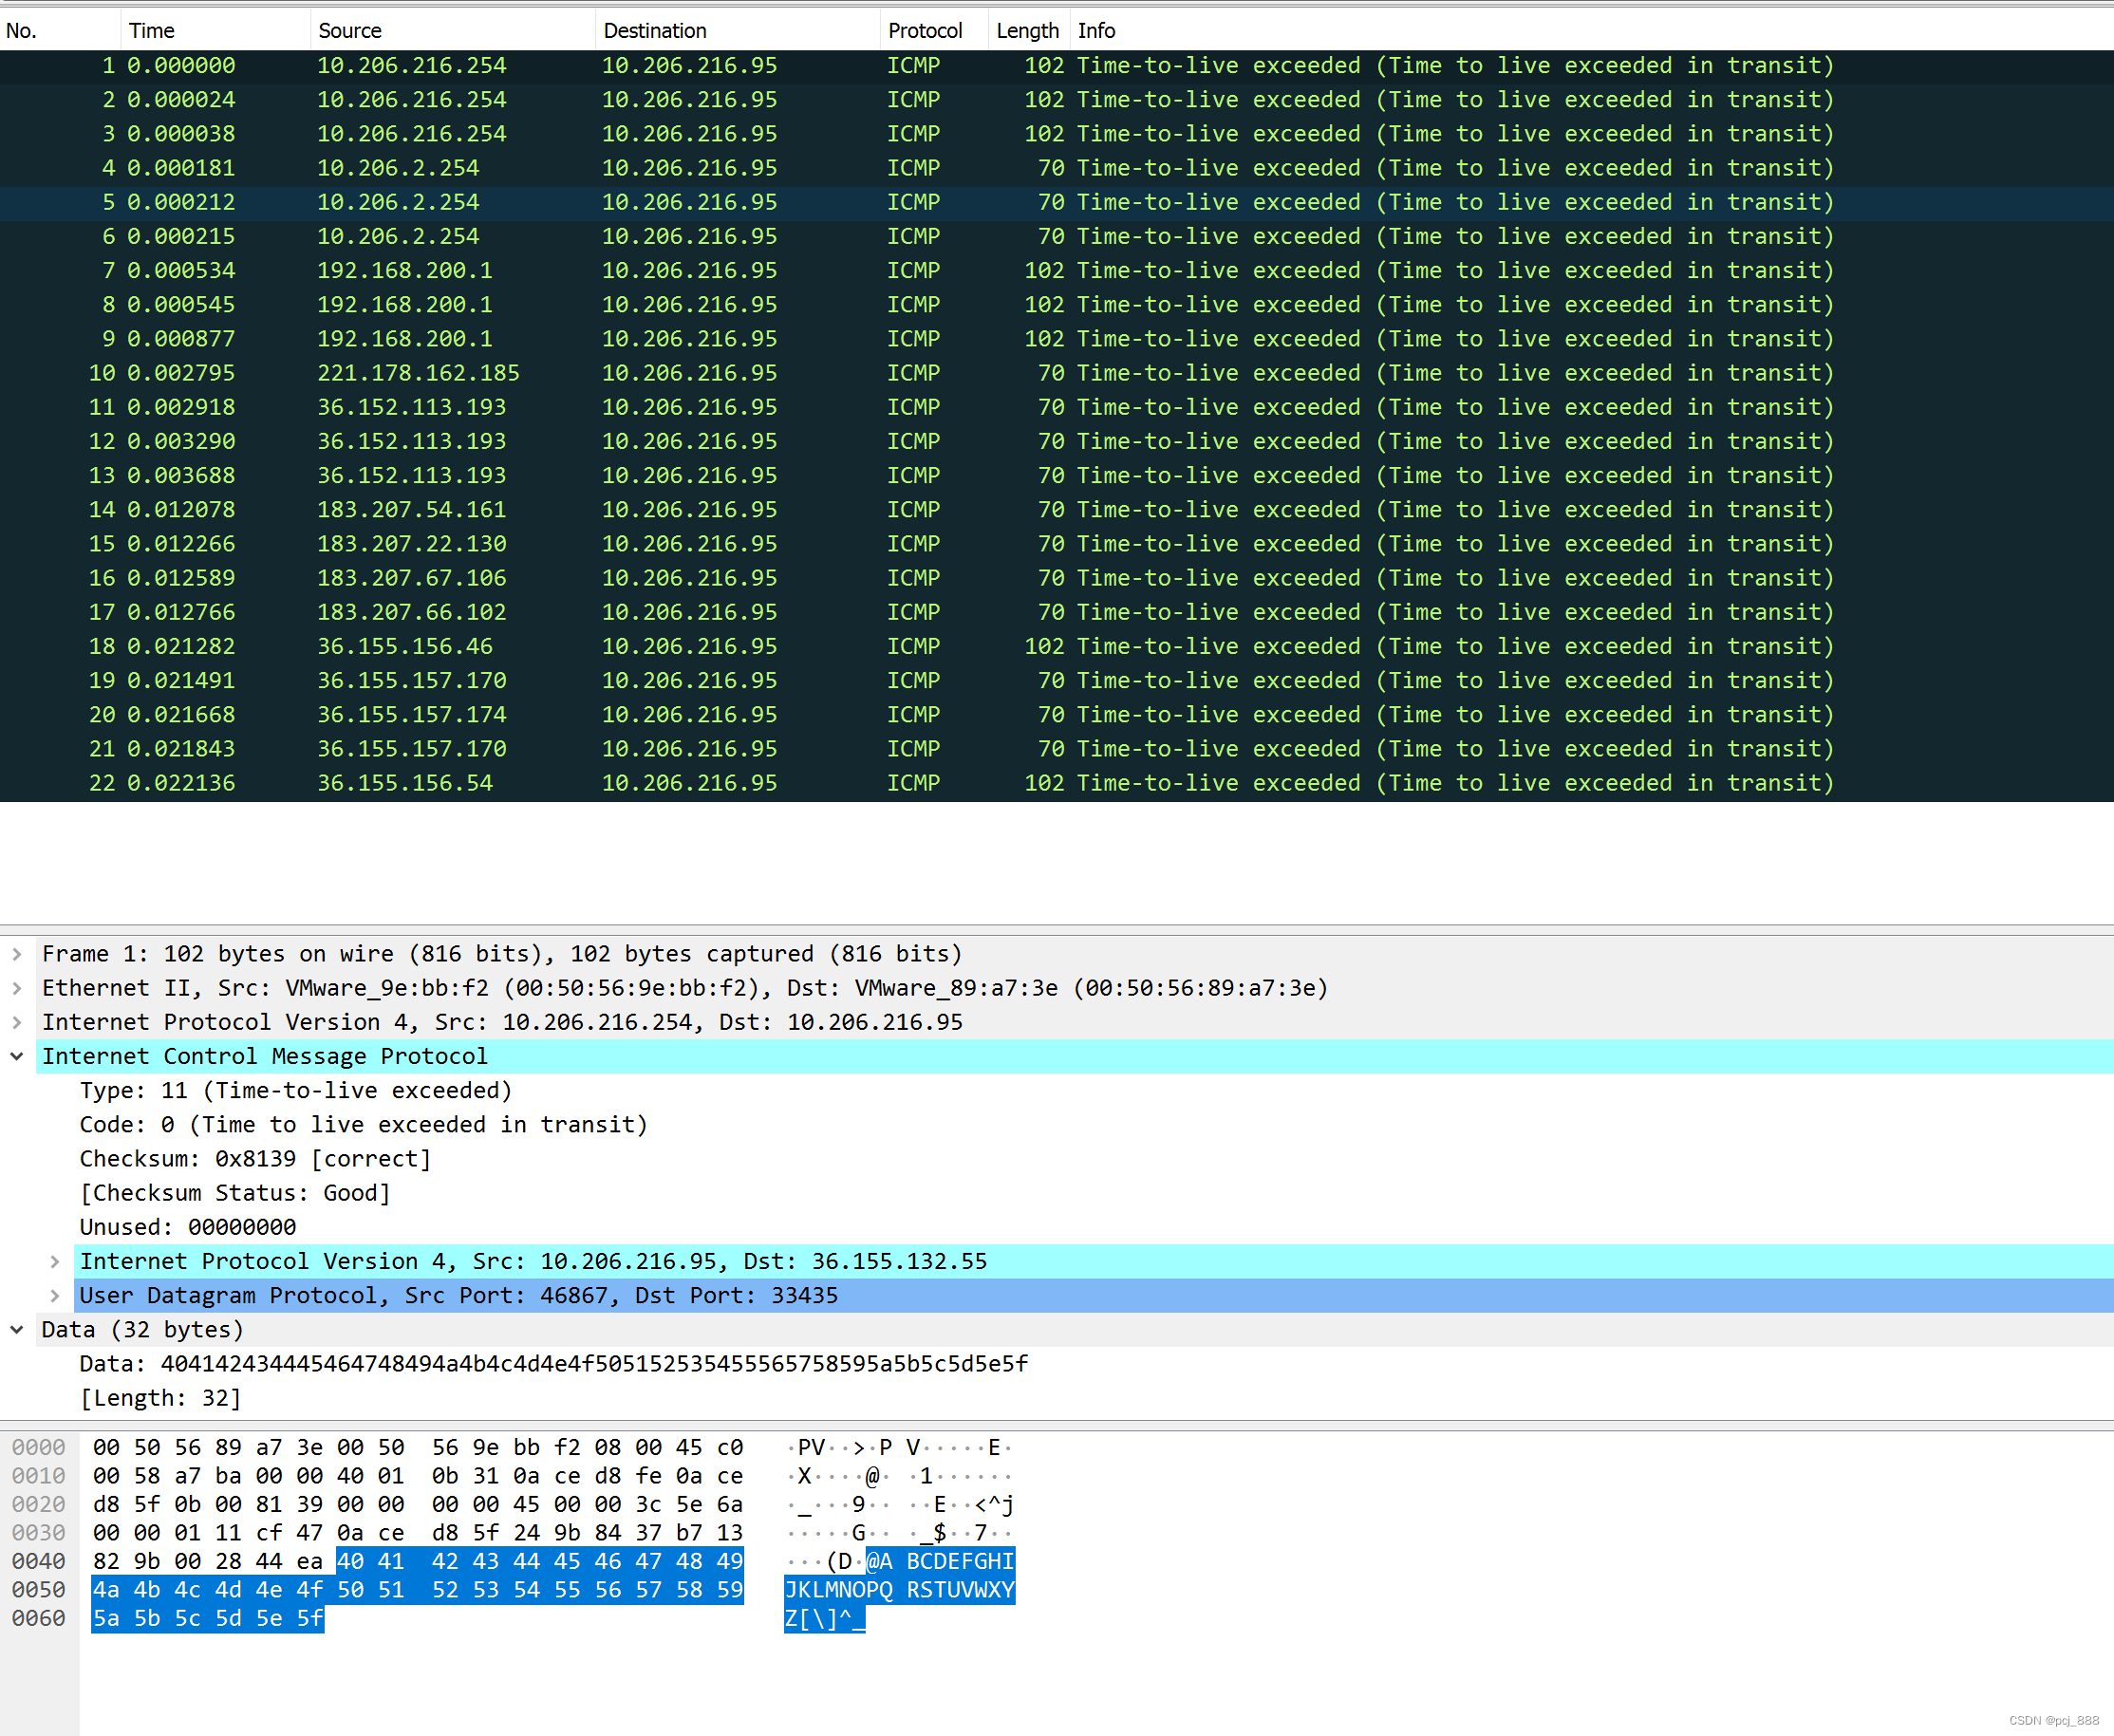This screenshot has height=1736, width=2114.
Task: Expand inner IPv4 Dst 36.155.132.55 row
Action: 55,1262
